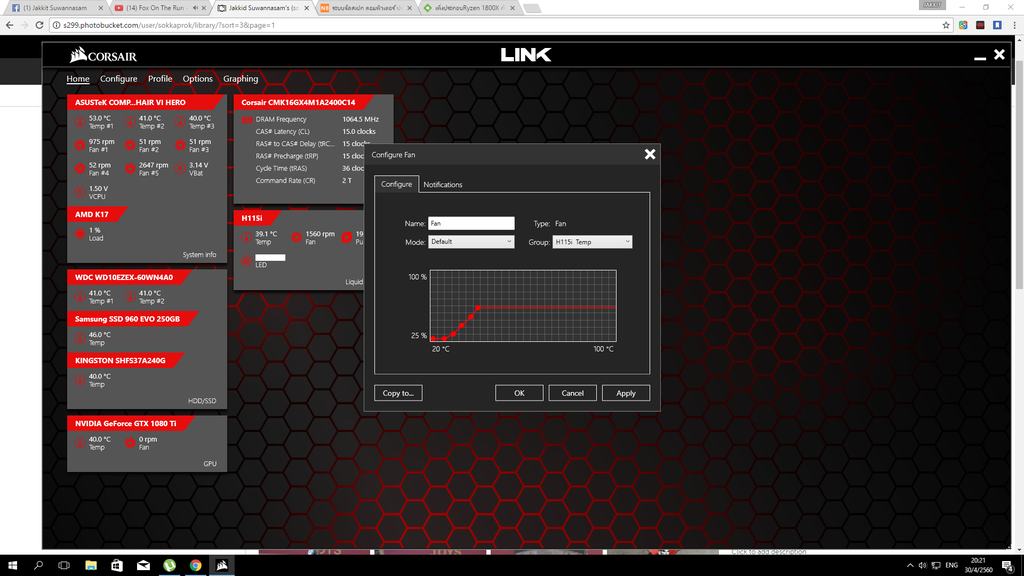Click the Temp #2 41.0 °C motherboard sensor icon
This screenshot has width=1024, height=576.
click(x=130, y=122)
